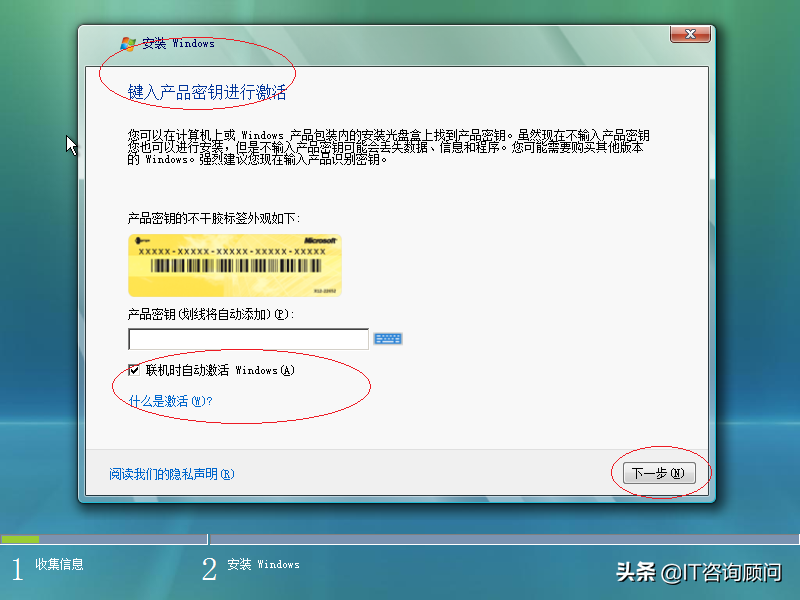Click the 下一步 button
Screen dimensions: 800x600
[x=659, y=473]
